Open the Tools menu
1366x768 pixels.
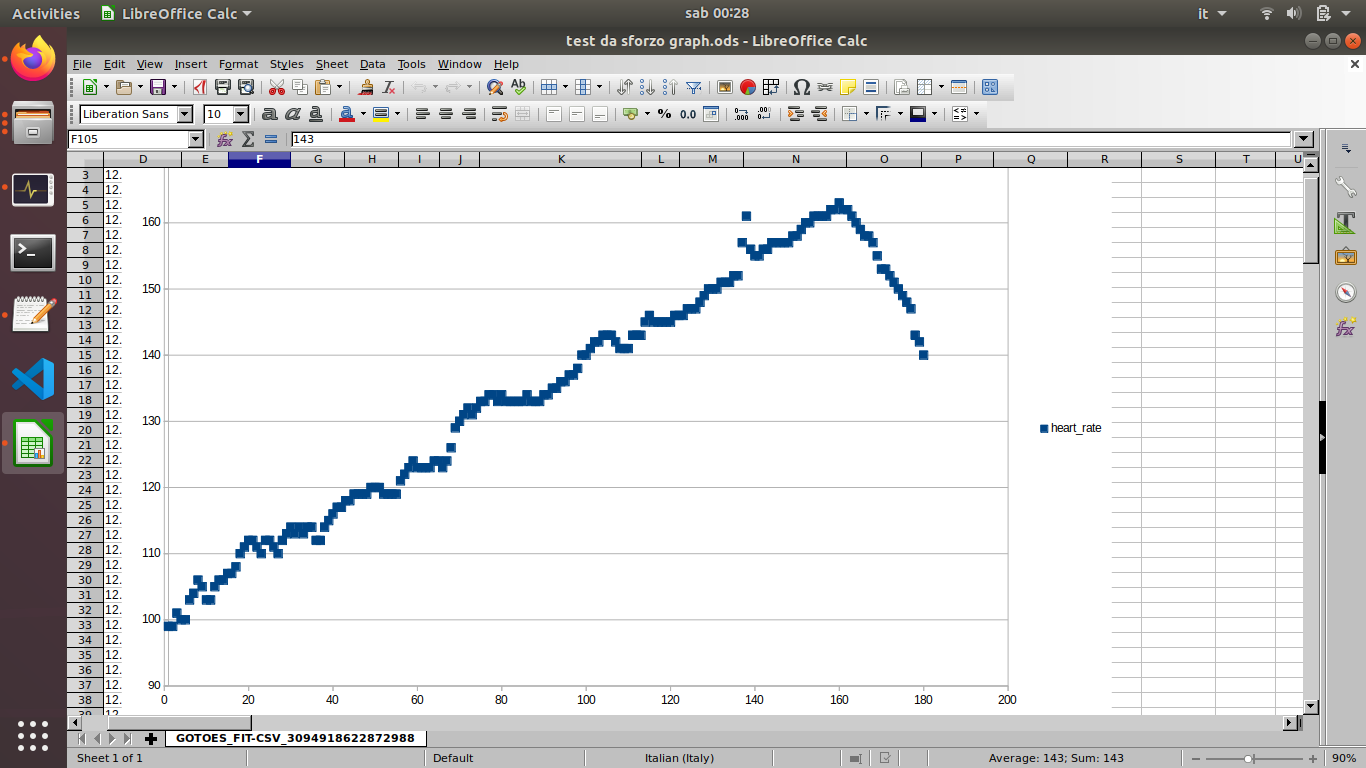(x=411, y=64)
